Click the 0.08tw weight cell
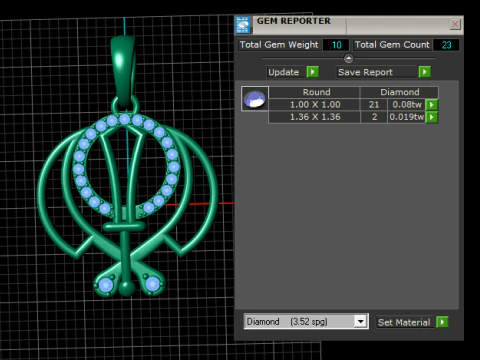This screenshot has height=360, width=480. tap(407, 105)
